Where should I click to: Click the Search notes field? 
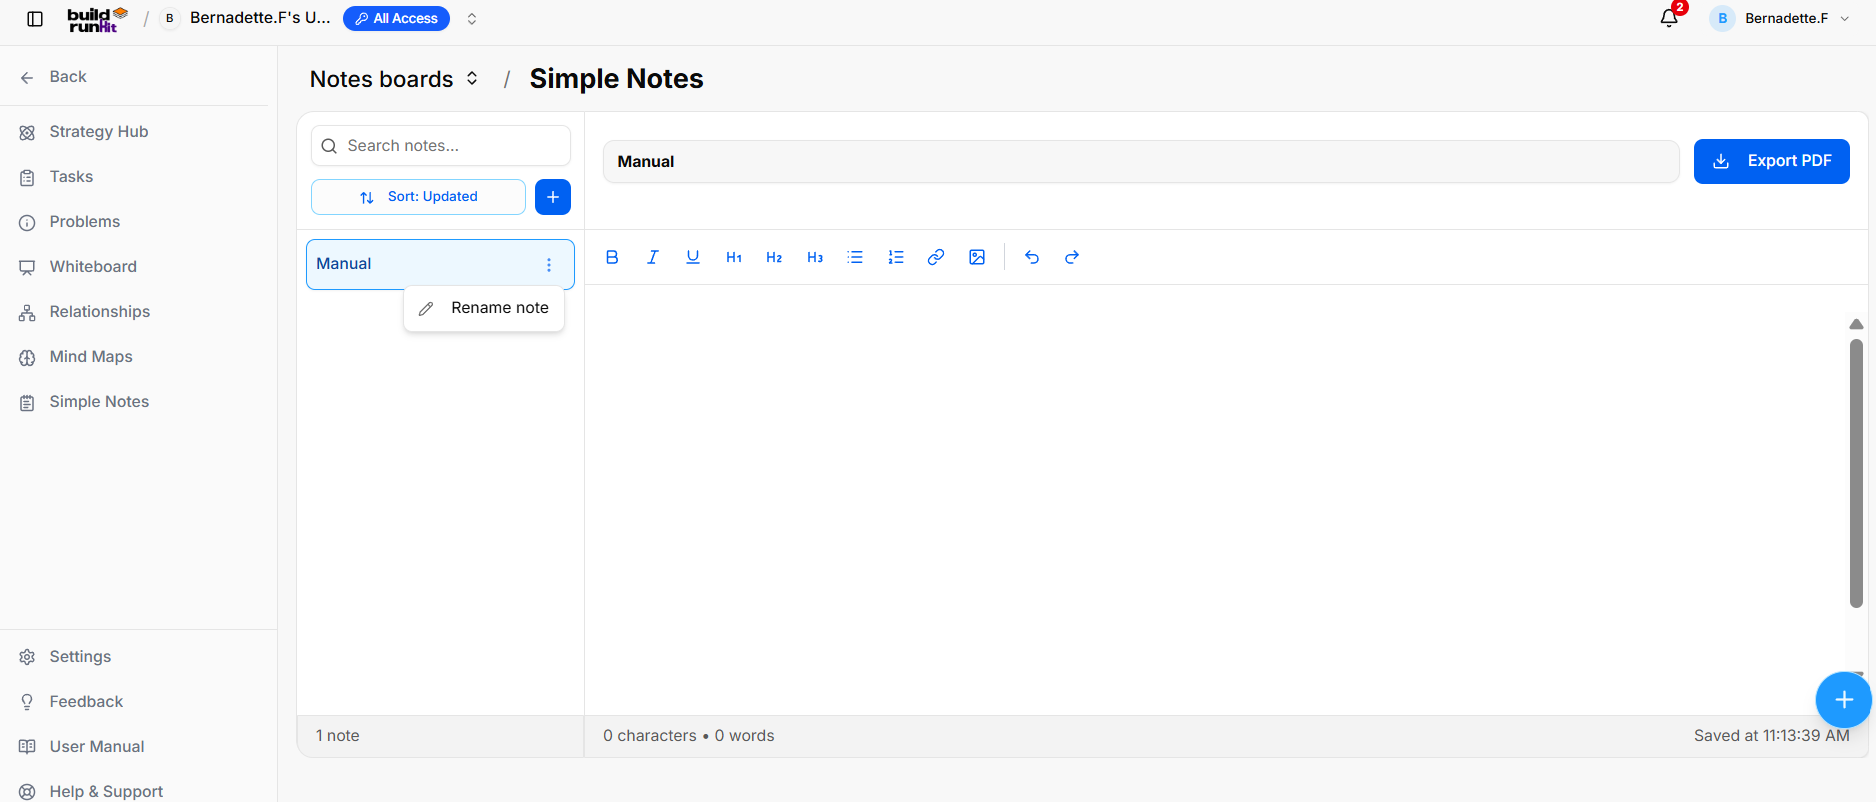tap(441, 146)
